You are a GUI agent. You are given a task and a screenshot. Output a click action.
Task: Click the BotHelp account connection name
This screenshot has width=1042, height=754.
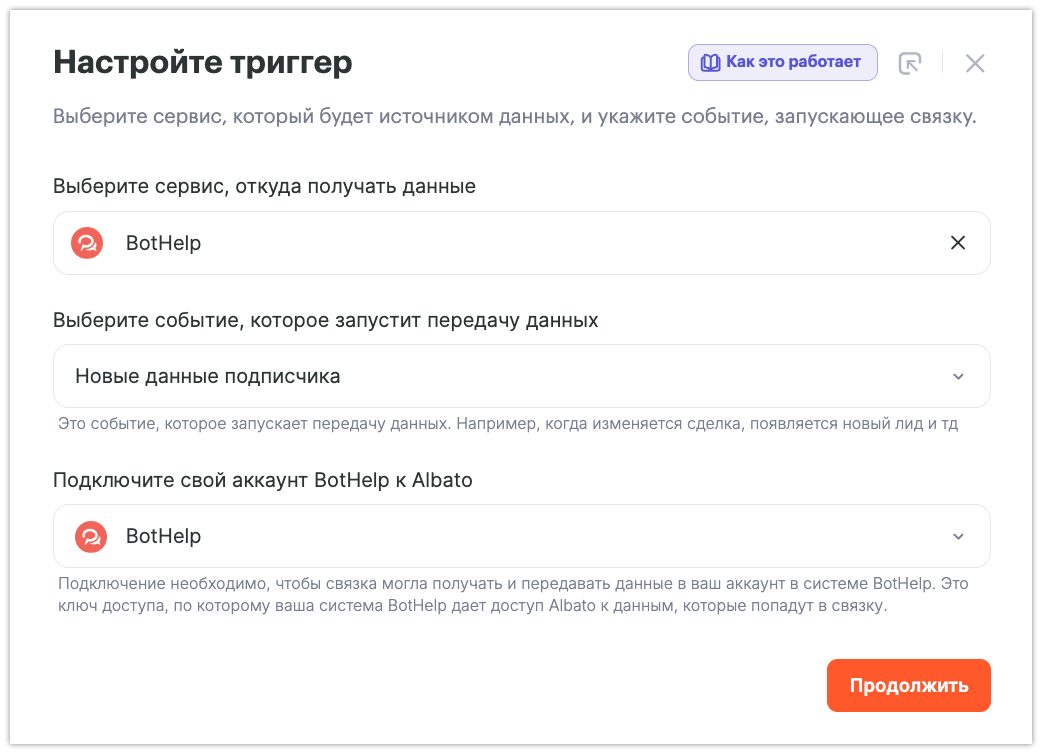163,537
